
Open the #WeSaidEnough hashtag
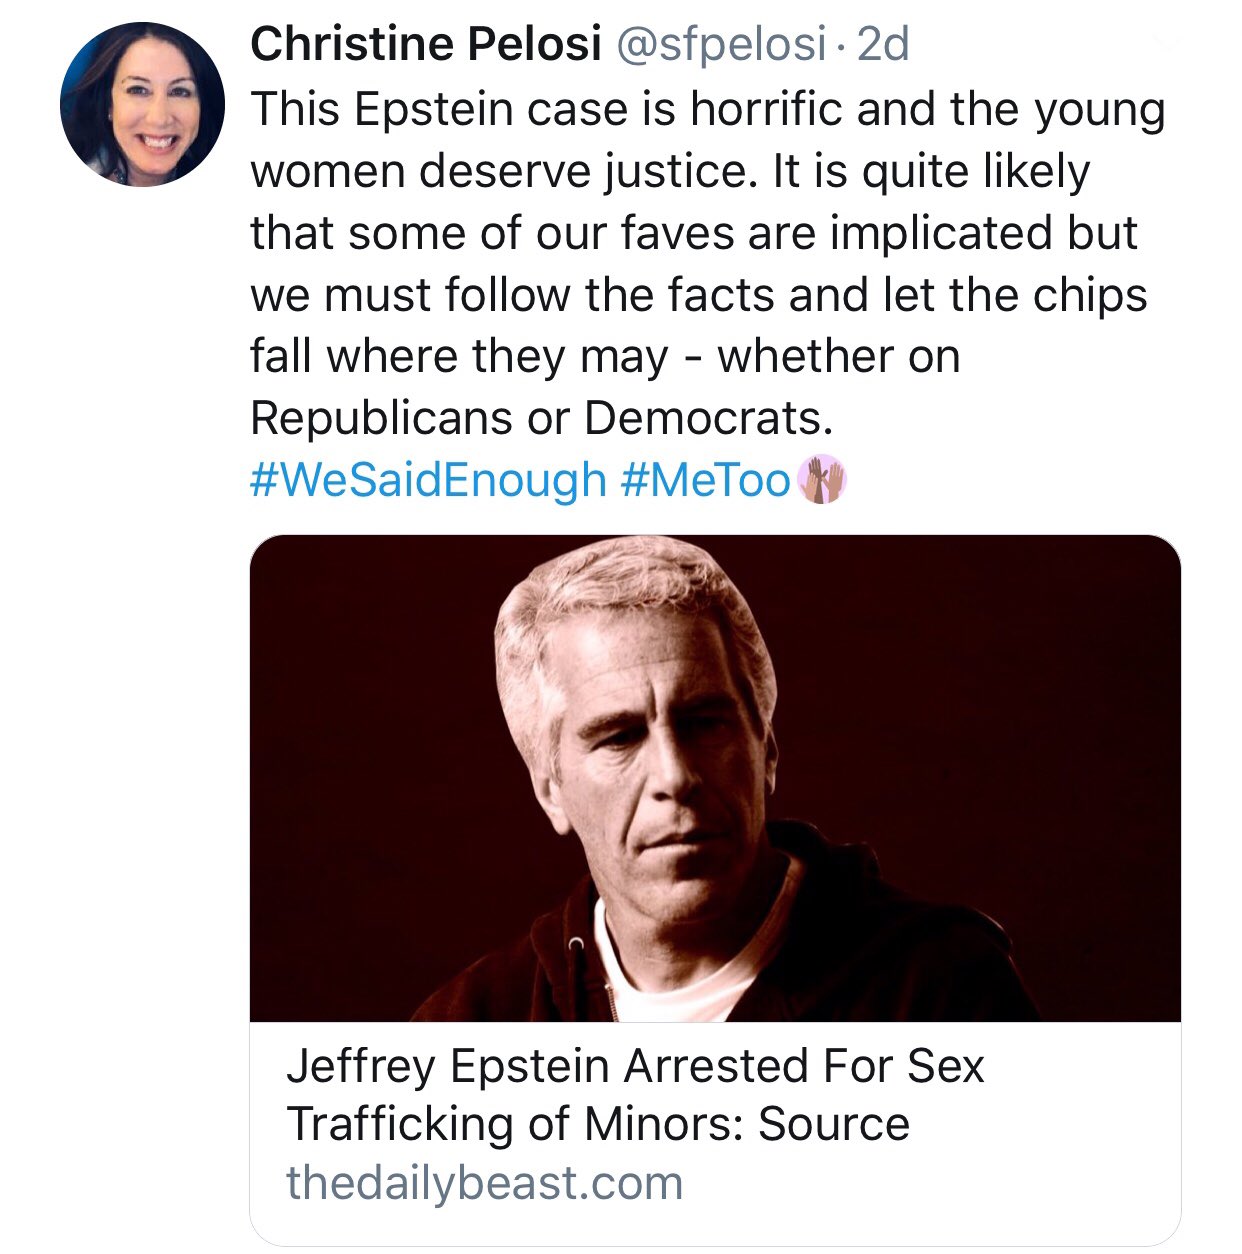[x=428, y=480]
